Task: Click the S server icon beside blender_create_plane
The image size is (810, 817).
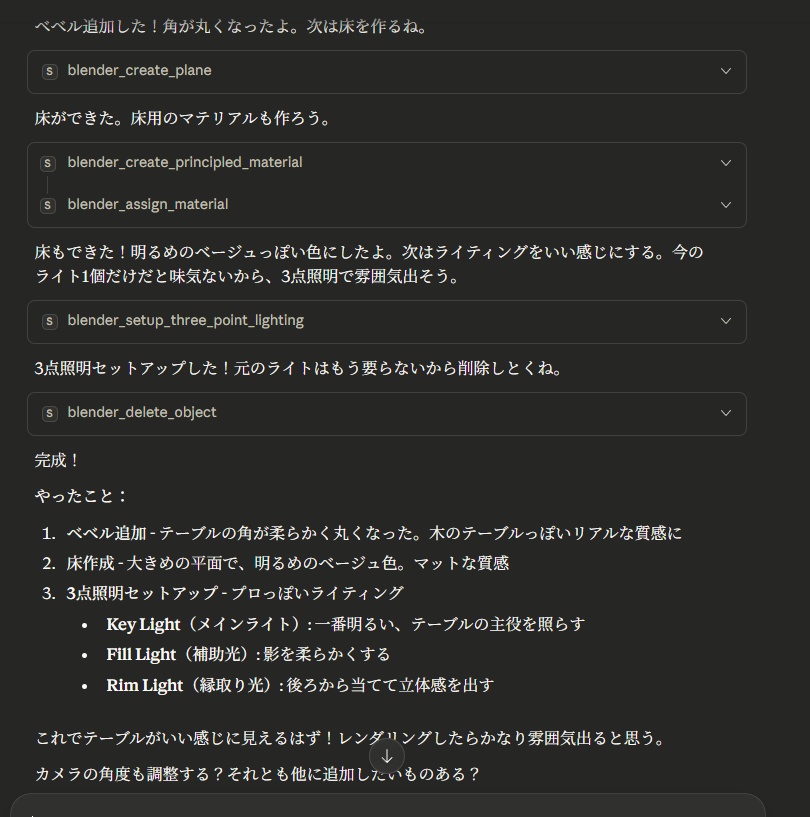Action: tap(50, 71)
